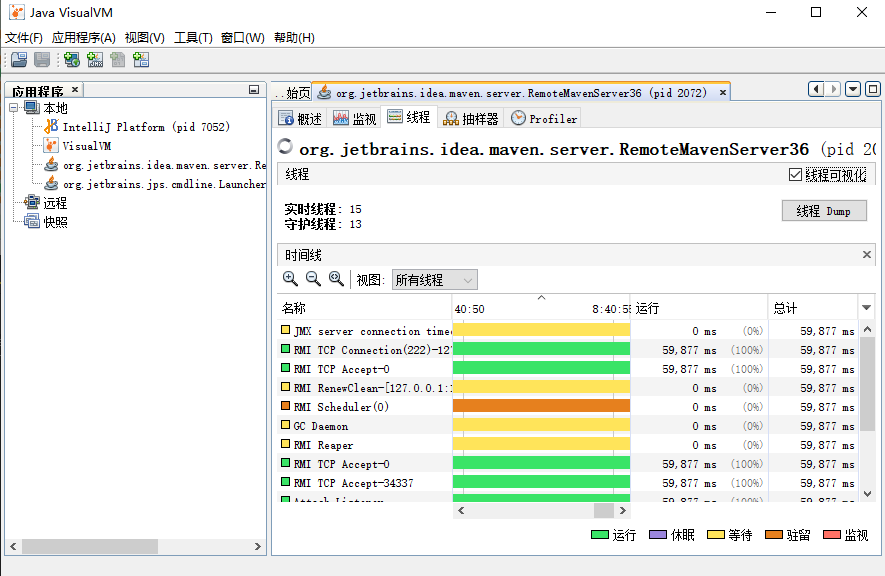Close the 应用程序 panel tab
The width and height of the screenshot is (885, 576).
click(x=75, y=90)
